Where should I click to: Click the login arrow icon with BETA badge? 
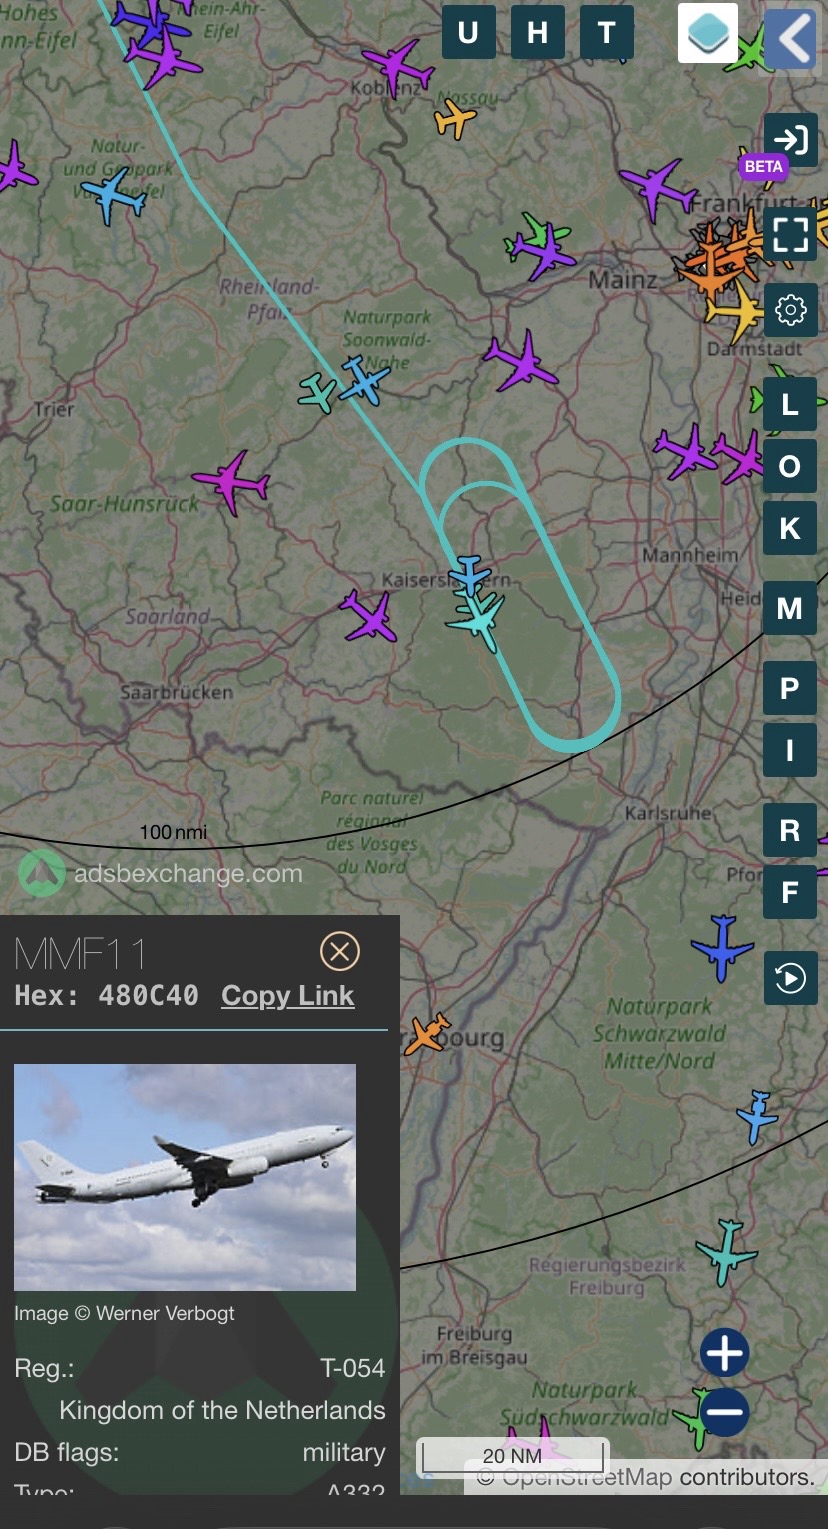pos(790,140)
